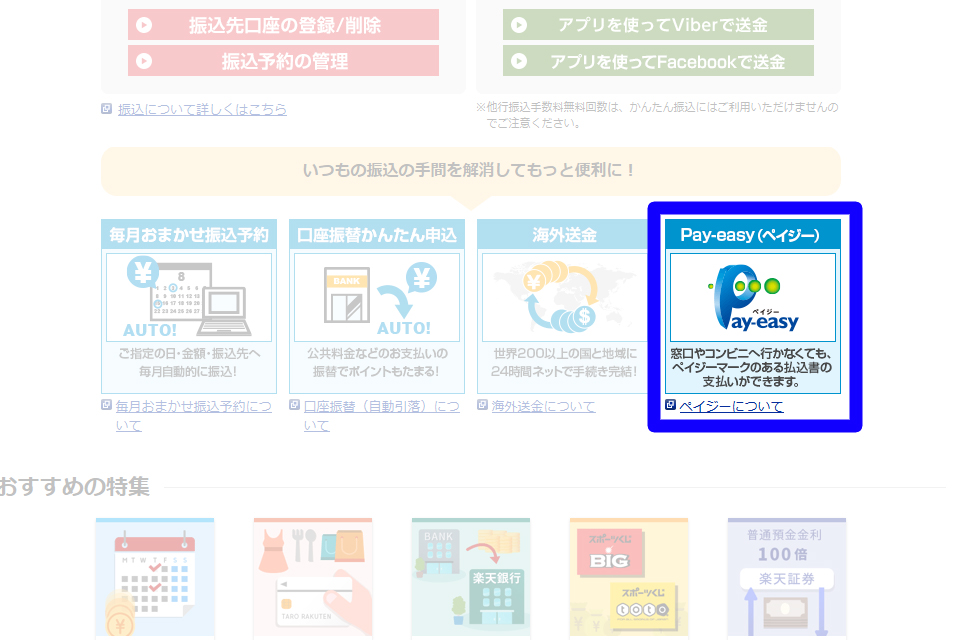Click the text ご指定の日・金額・振込先へ毎月自動的に振込!
The width and height of the screenshot is (960, 640).
tap(189, 363)
